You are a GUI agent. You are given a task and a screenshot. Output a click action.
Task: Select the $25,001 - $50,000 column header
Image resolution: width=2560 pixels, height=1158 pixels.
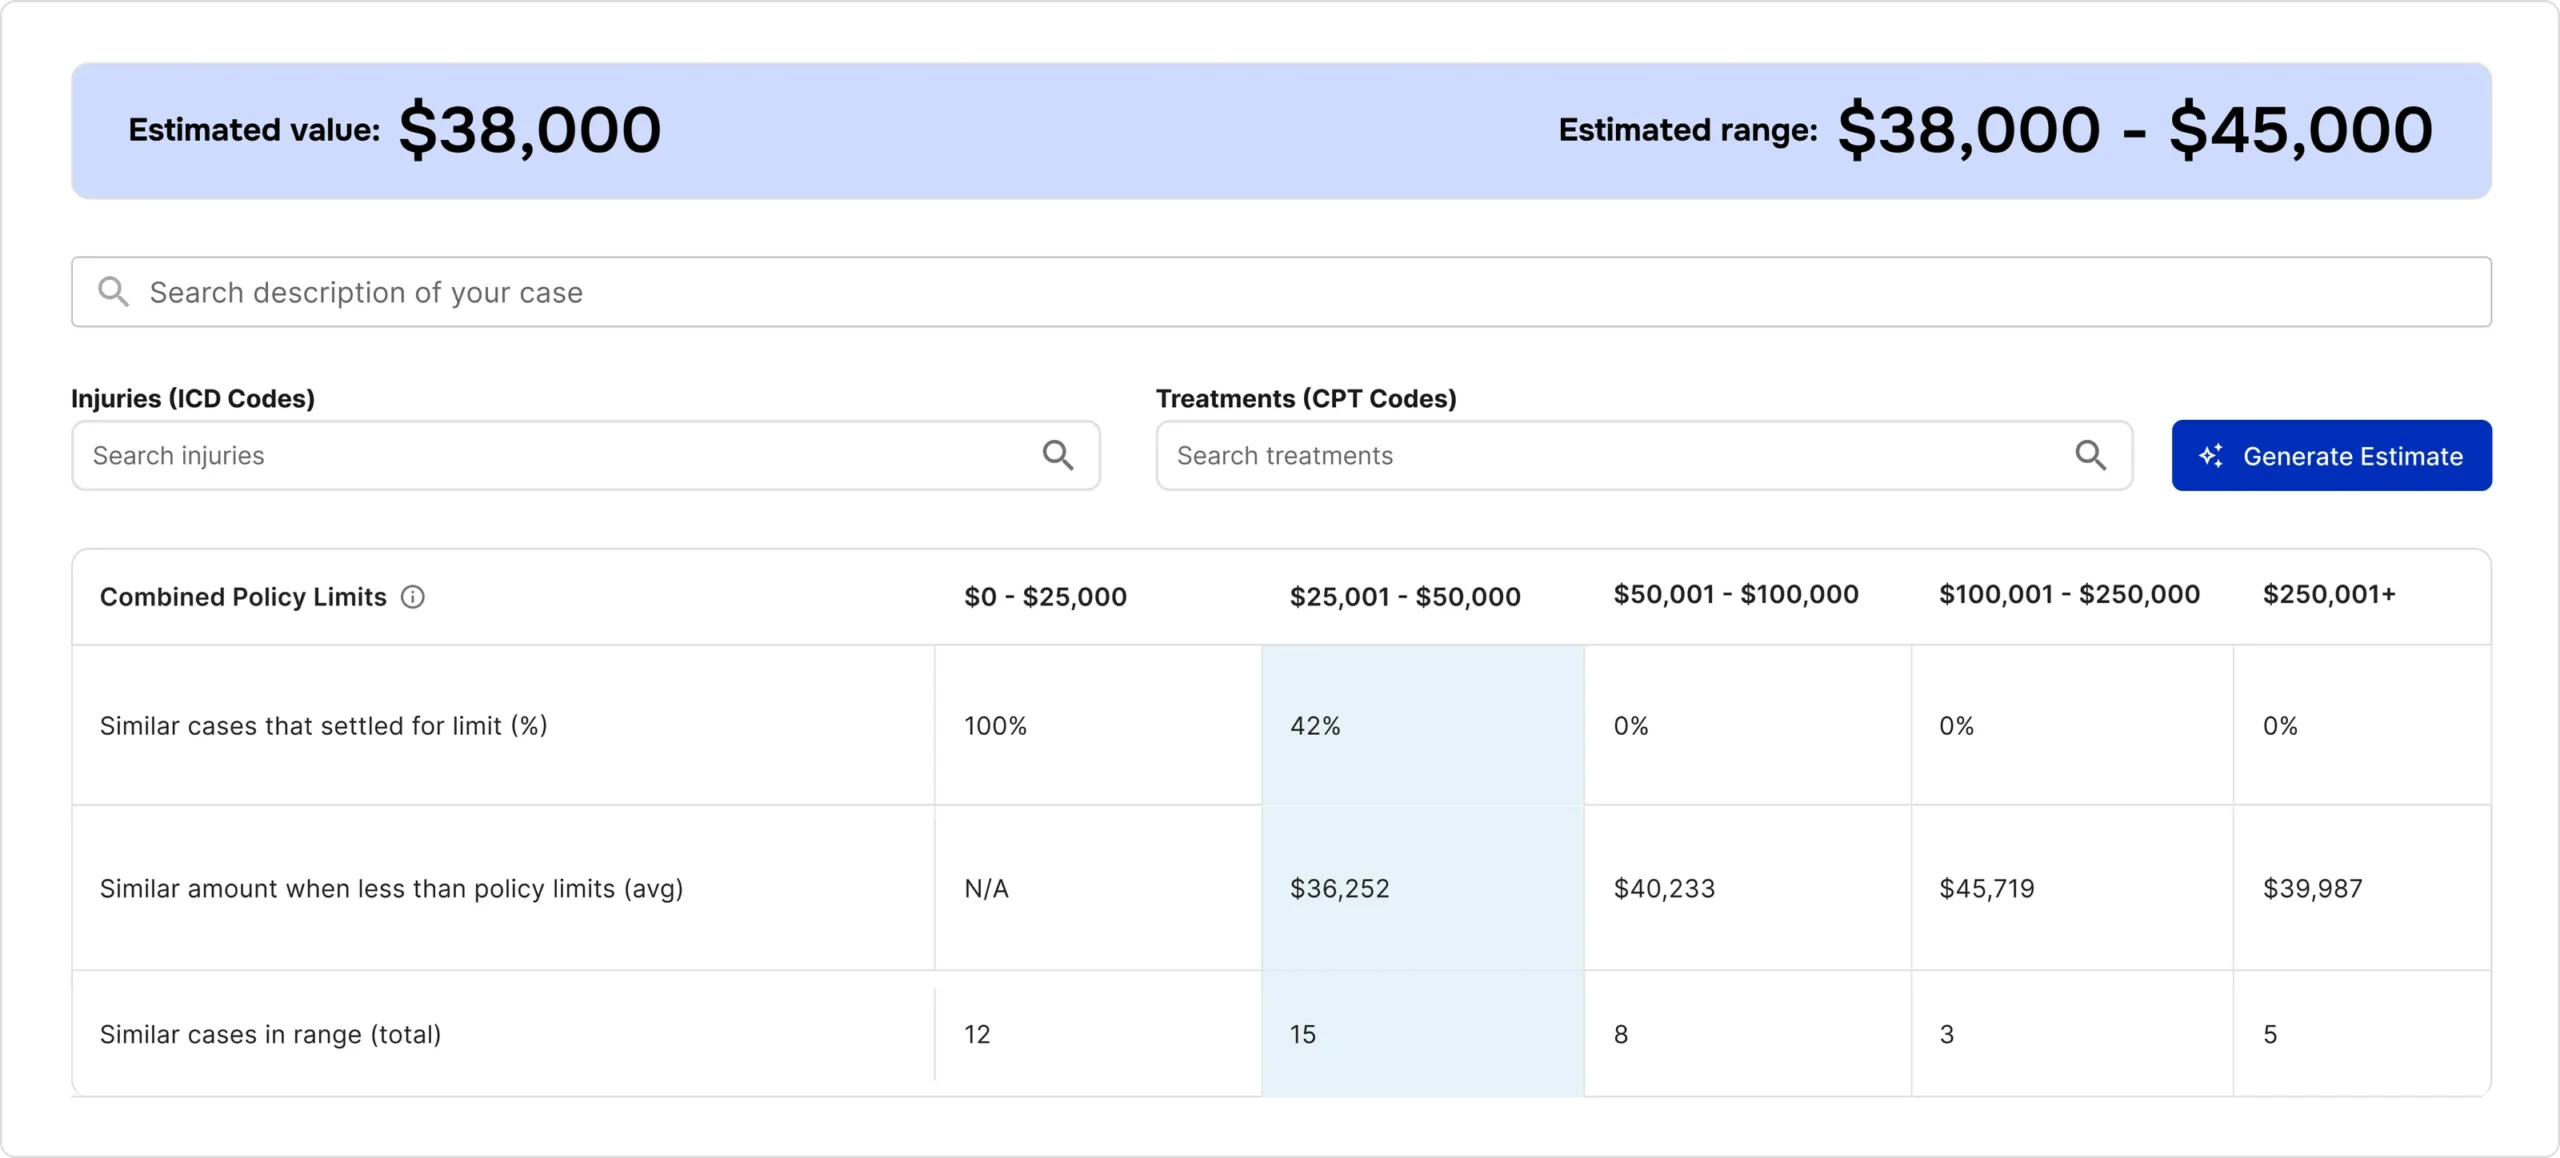[1404, 597]
